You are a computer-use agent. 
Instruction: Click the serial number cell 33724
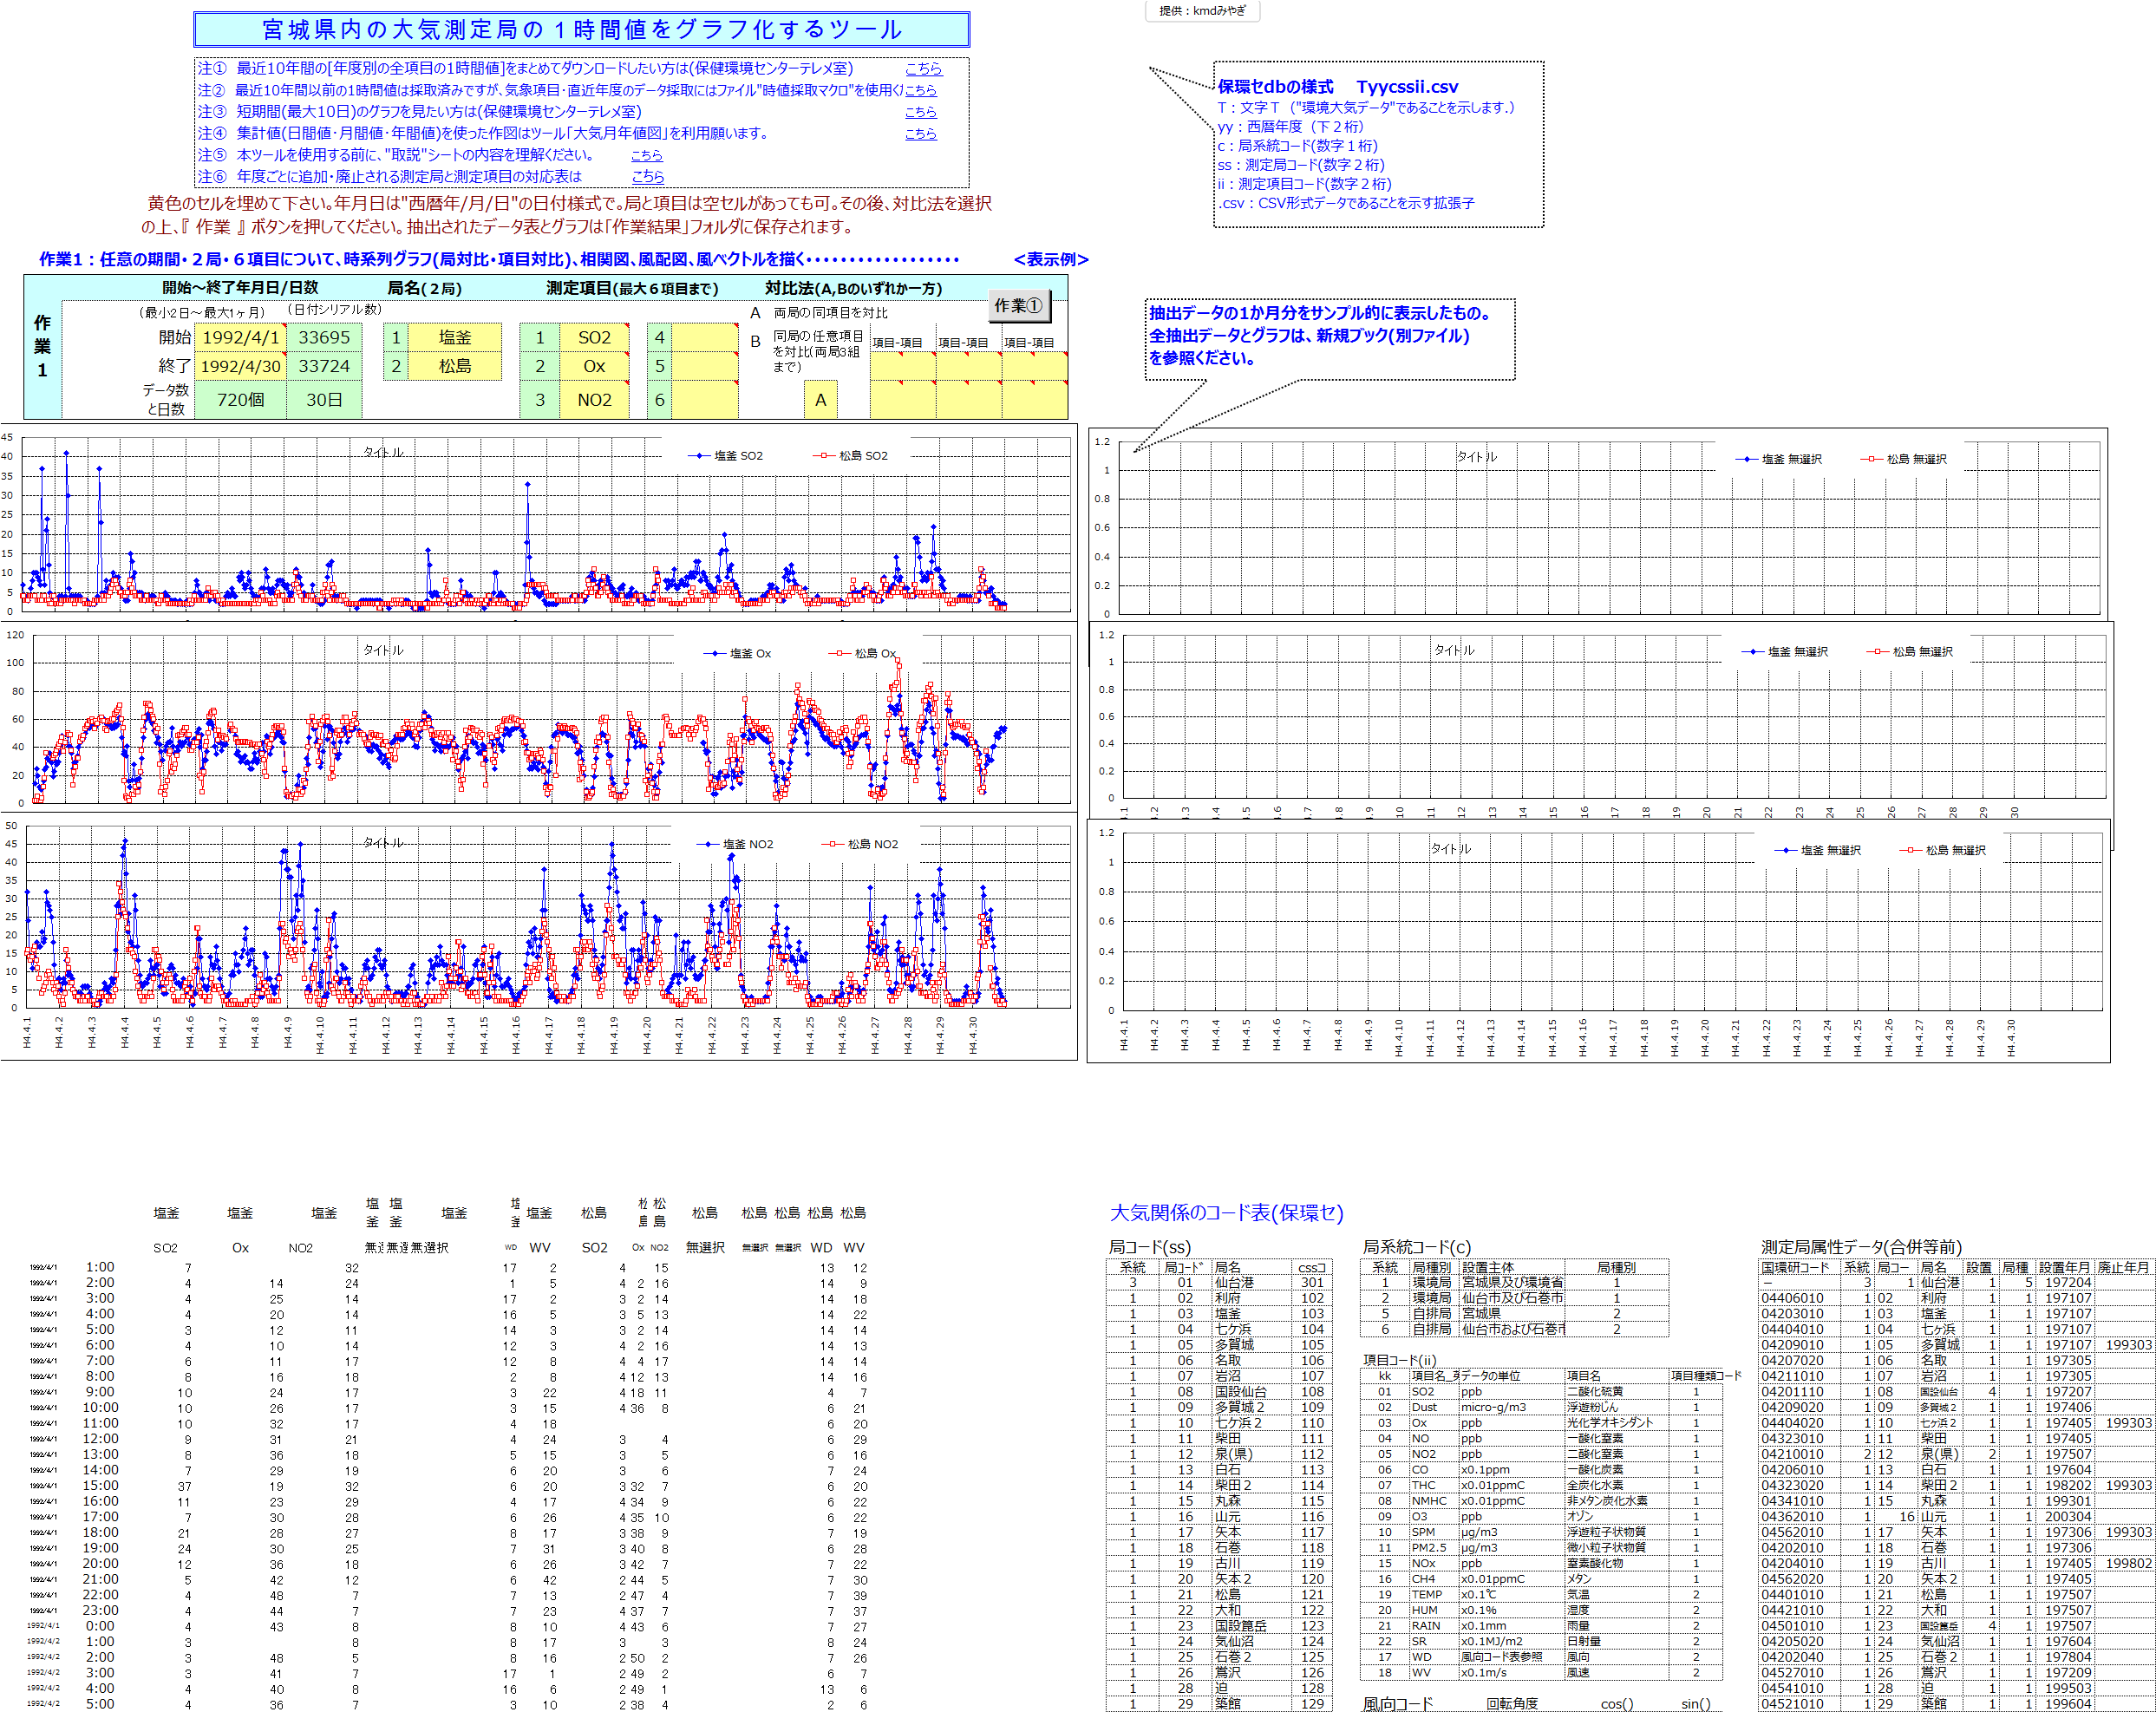[x=324, y=366]
